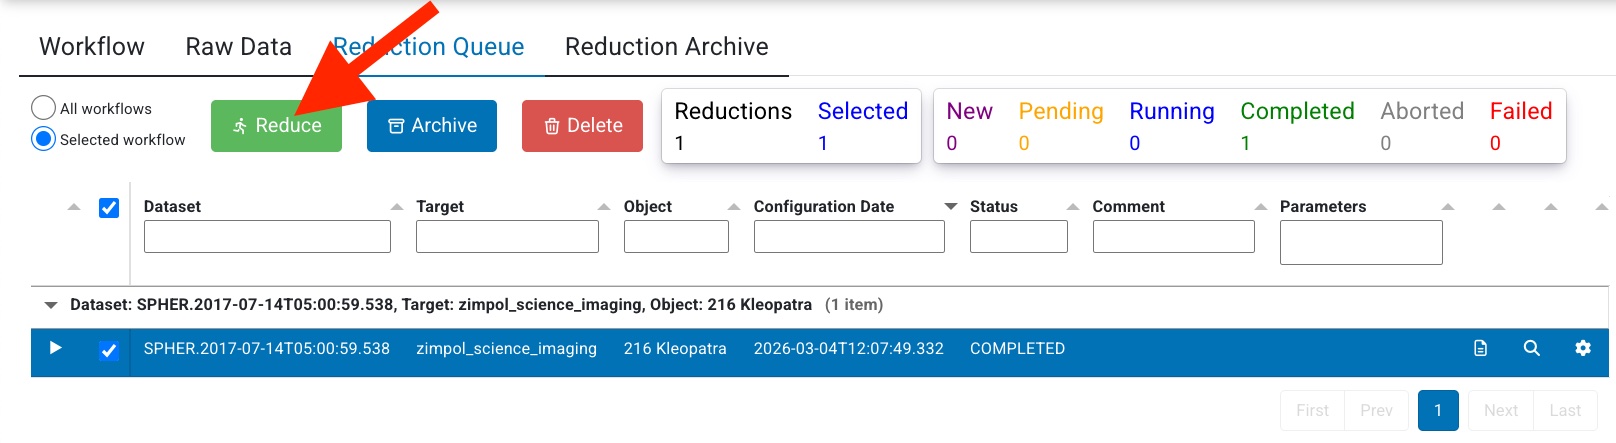This screenshot has height=443, width=1616.
Task: Click the New status counter
Action: coord(969,126)
